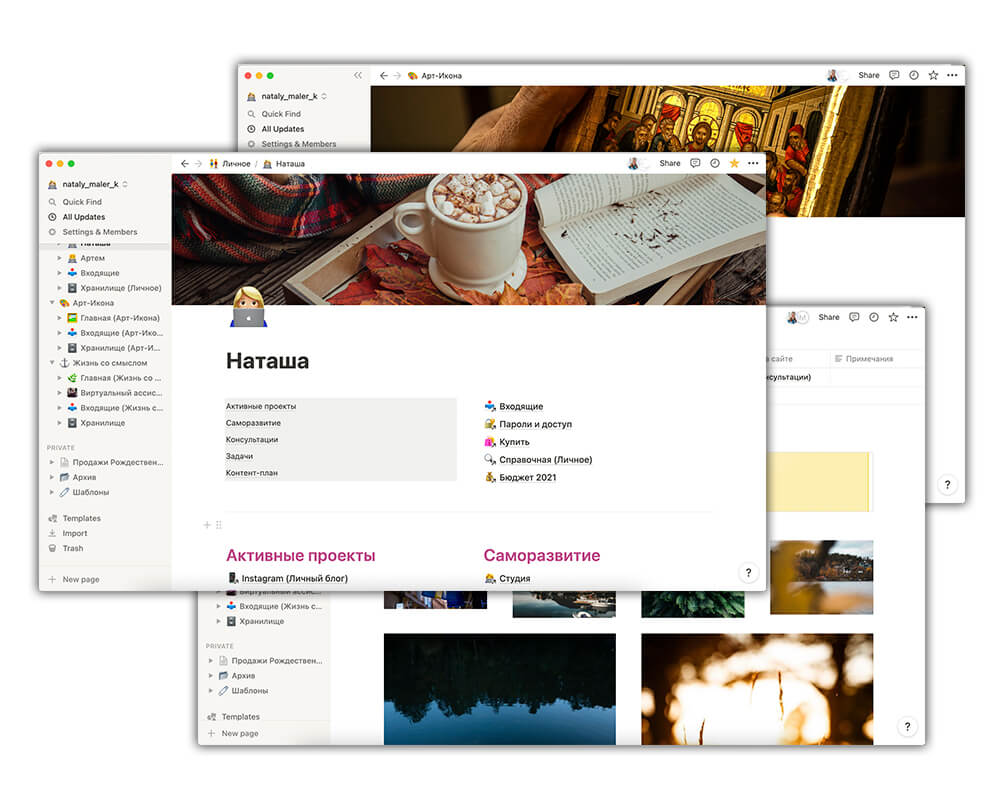Click Share in the bottom back window
This screenshot has height=800, width=1000.
coord(829,317)
